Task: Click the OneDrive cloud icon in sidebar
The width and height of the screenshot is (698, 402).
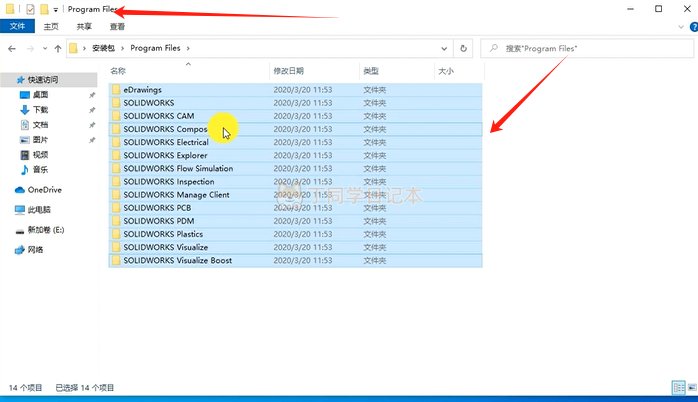Action: tap(19, 189)
